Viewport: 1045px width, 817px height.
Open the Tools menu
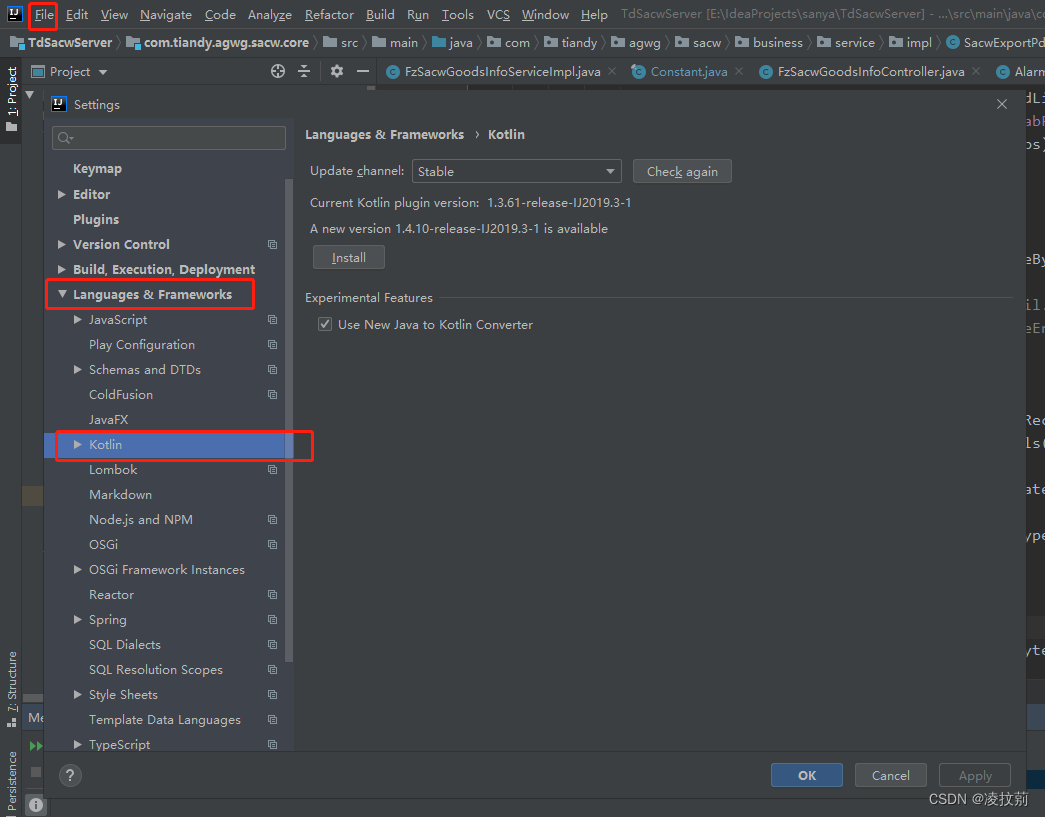(458, 15)
